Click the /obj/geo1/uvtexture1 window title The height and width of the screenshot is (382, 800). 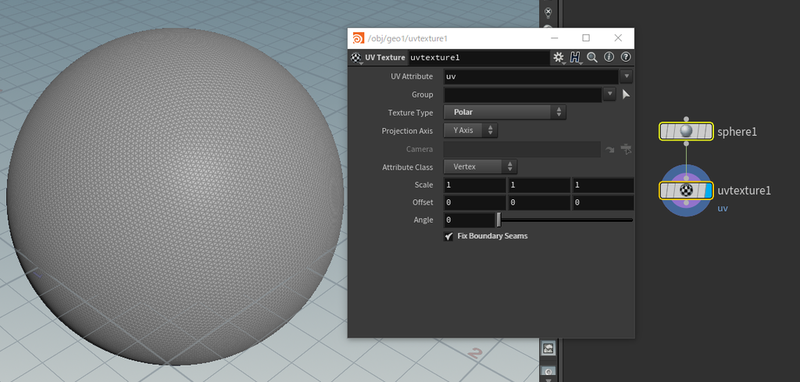pos(408,38)
